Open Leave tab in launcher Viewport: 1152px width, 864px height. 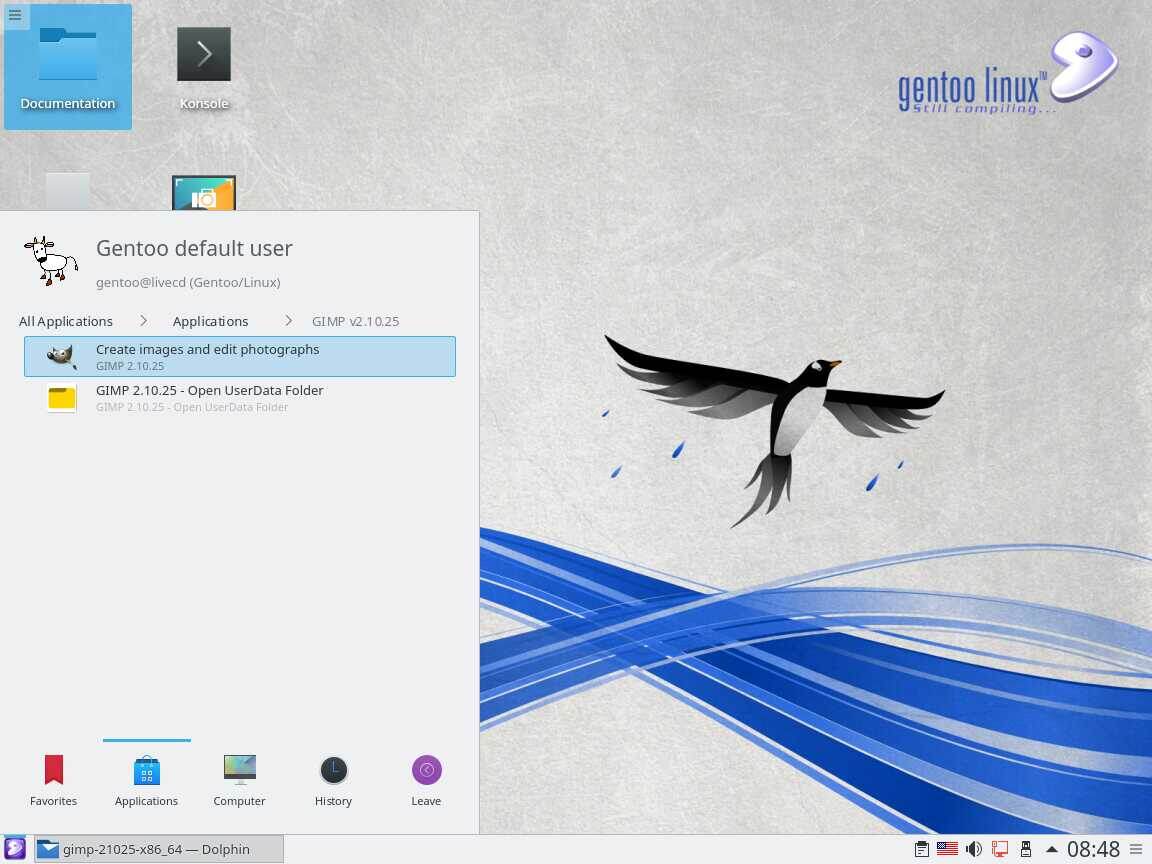pyautogui.click(x=426, y=781)
